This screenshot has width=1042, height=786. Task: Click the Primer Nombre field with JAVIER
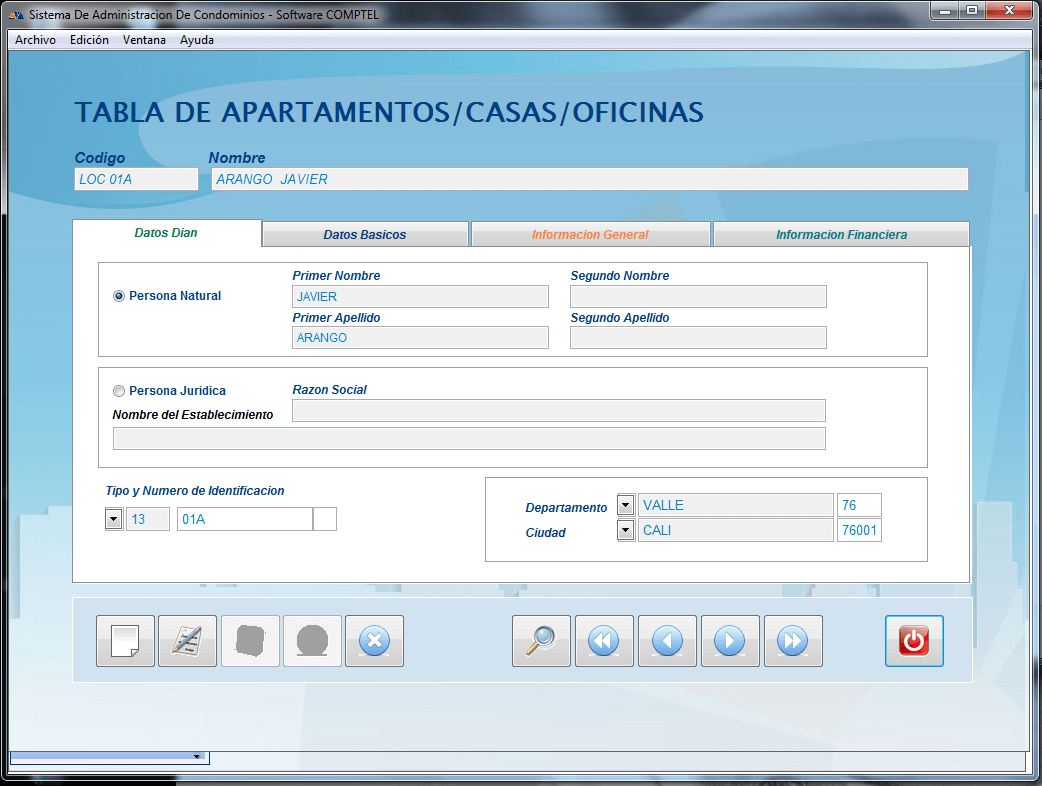(420, 297)
